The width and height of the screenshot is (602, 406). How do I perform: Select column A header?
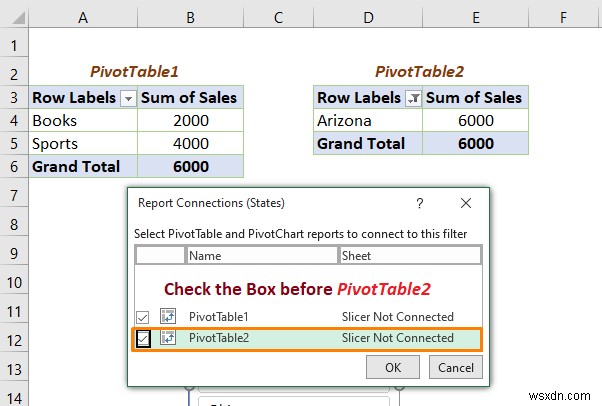[x=83, y=17]
